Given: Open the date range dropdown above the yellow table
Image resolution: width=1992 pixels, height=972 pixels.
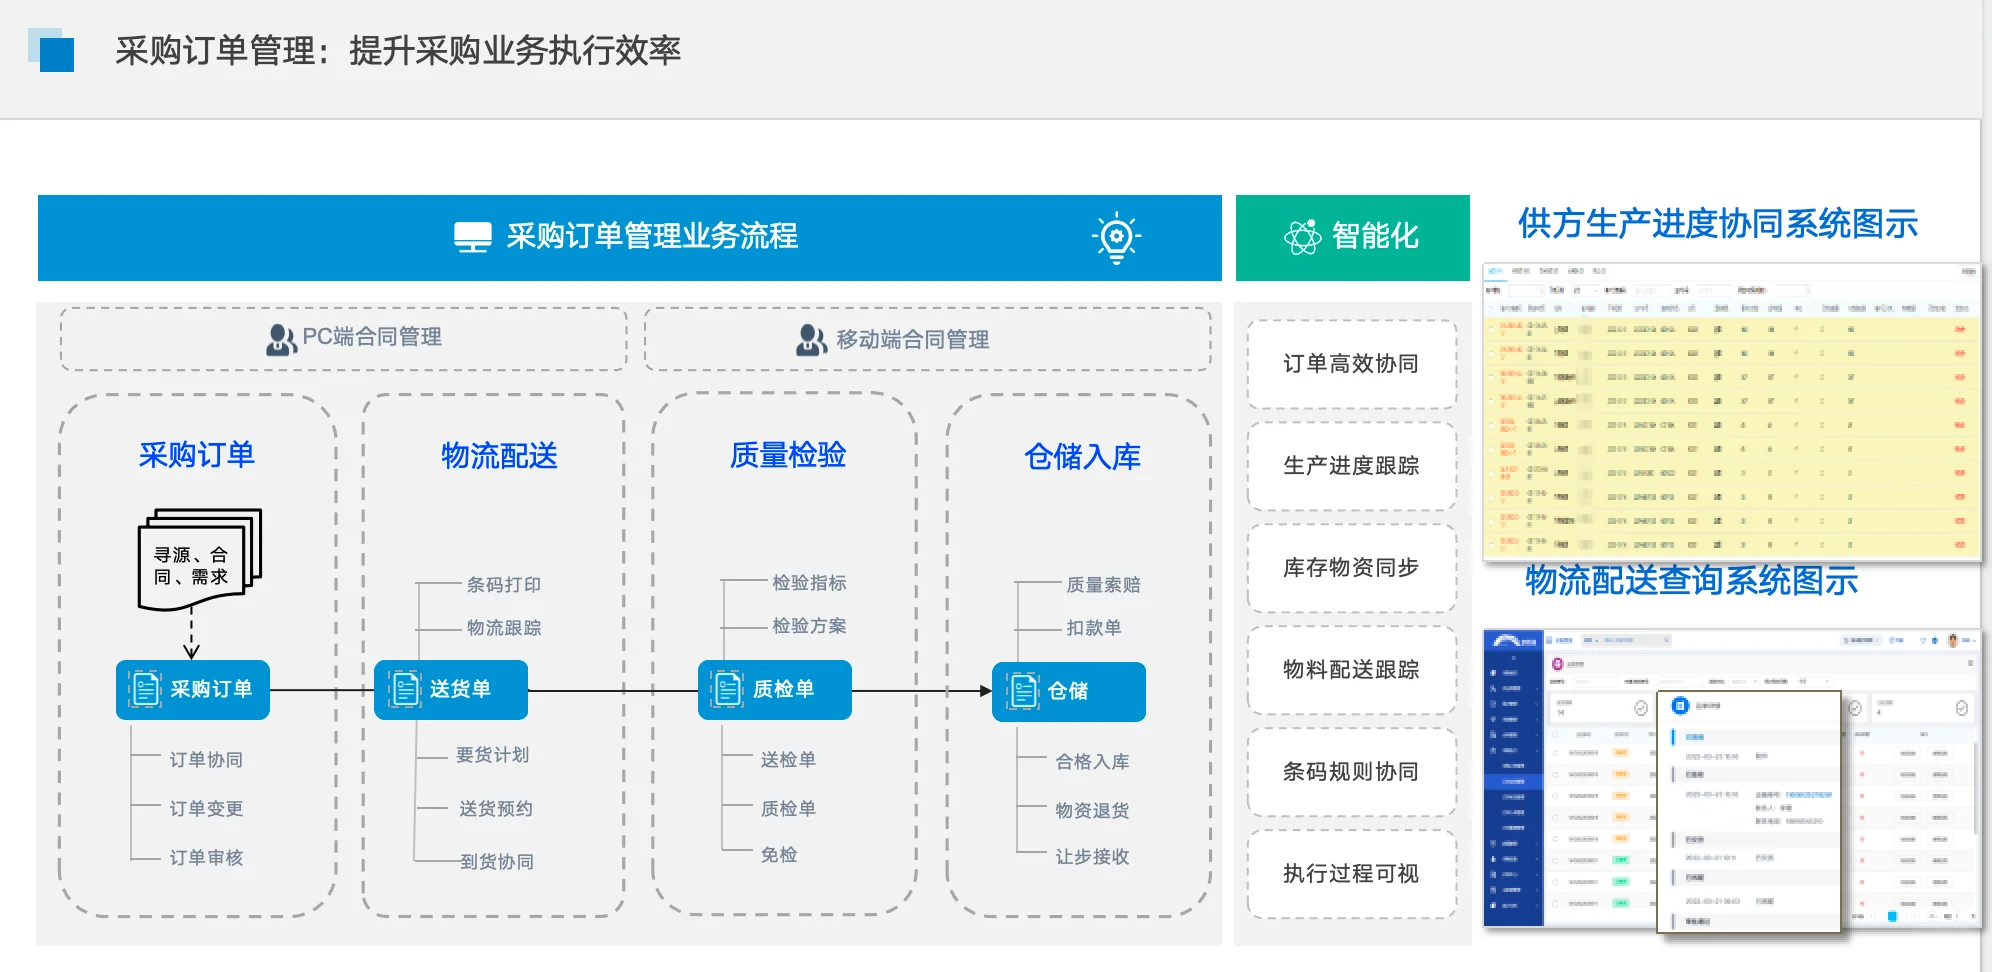Looking at the screenshot, I should point(1585,291).
